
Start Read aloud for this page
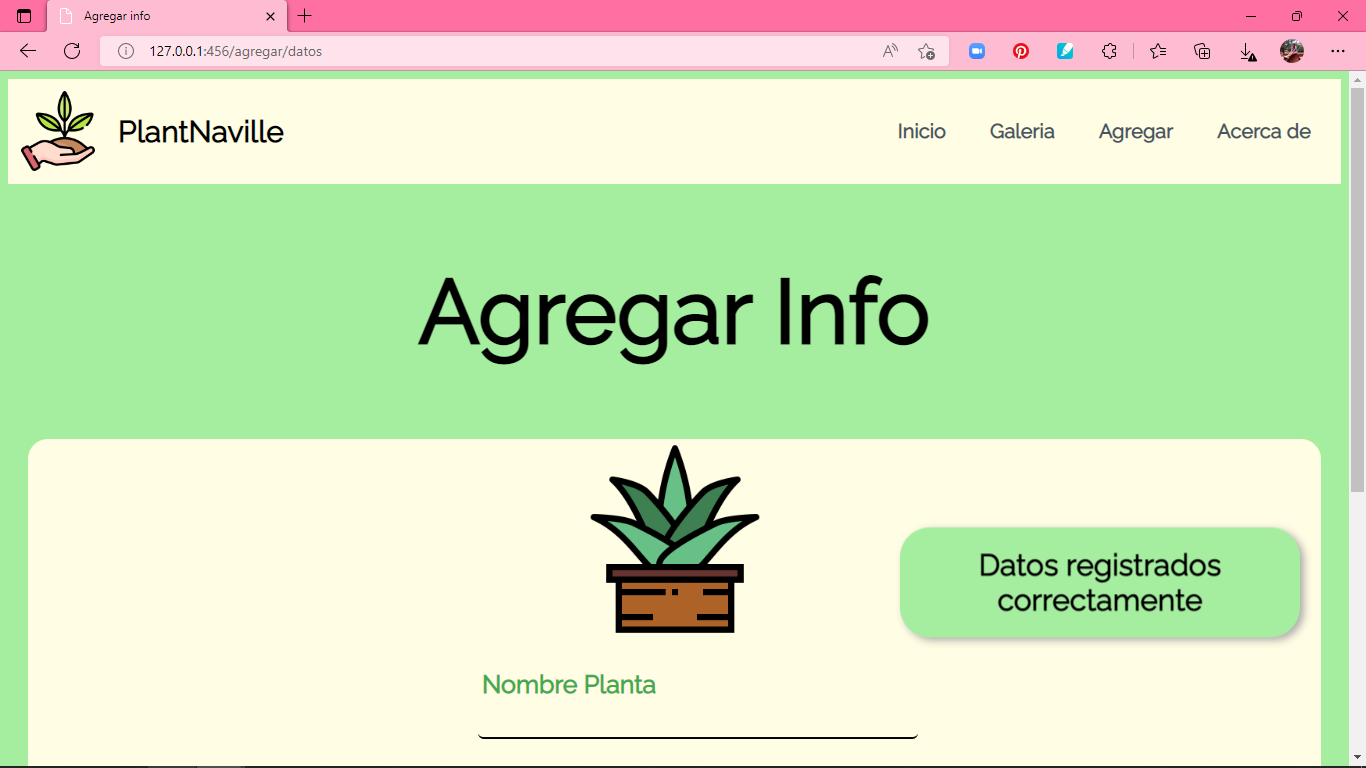889,51
